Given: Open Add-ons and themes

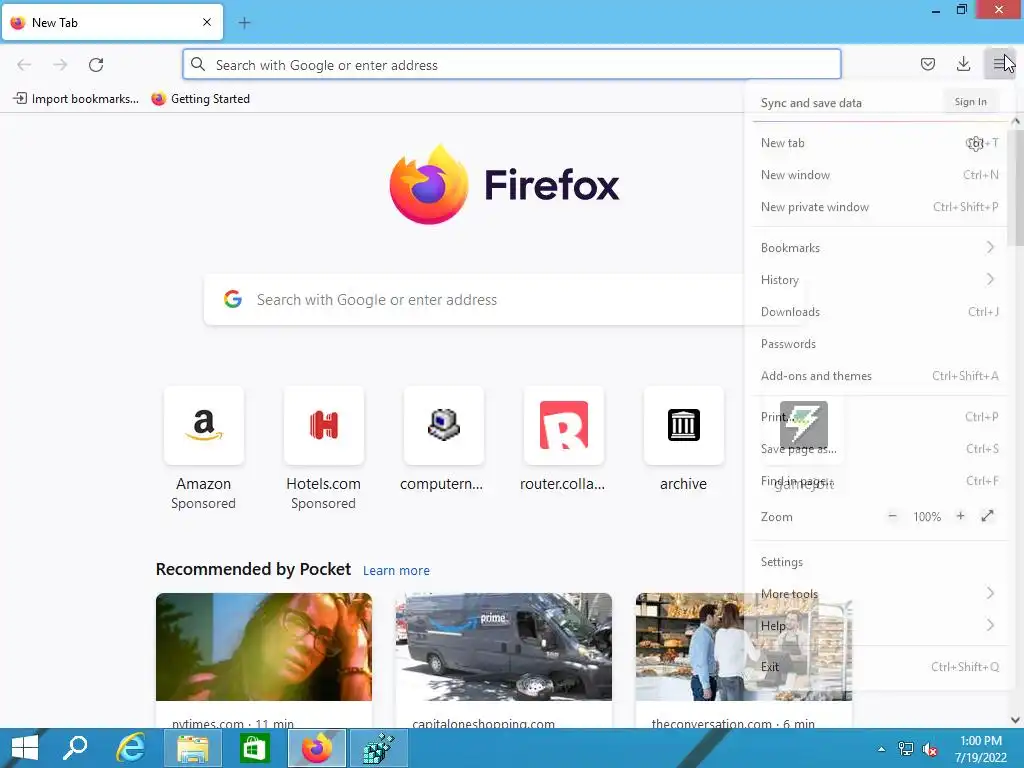Looking at the screenshot, I should [x=878, y=376].
